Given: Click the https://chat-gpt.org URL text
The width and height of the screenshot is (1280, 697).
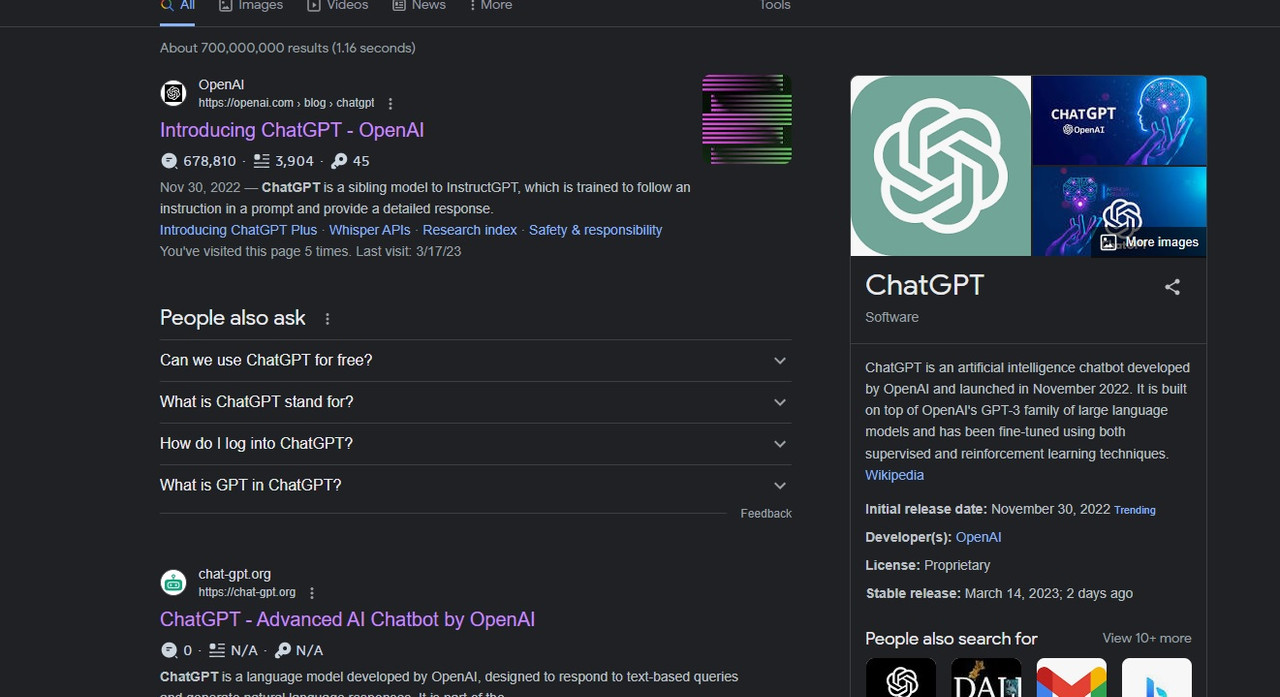Looking at the screenshot, I should (x=247, y=592).
